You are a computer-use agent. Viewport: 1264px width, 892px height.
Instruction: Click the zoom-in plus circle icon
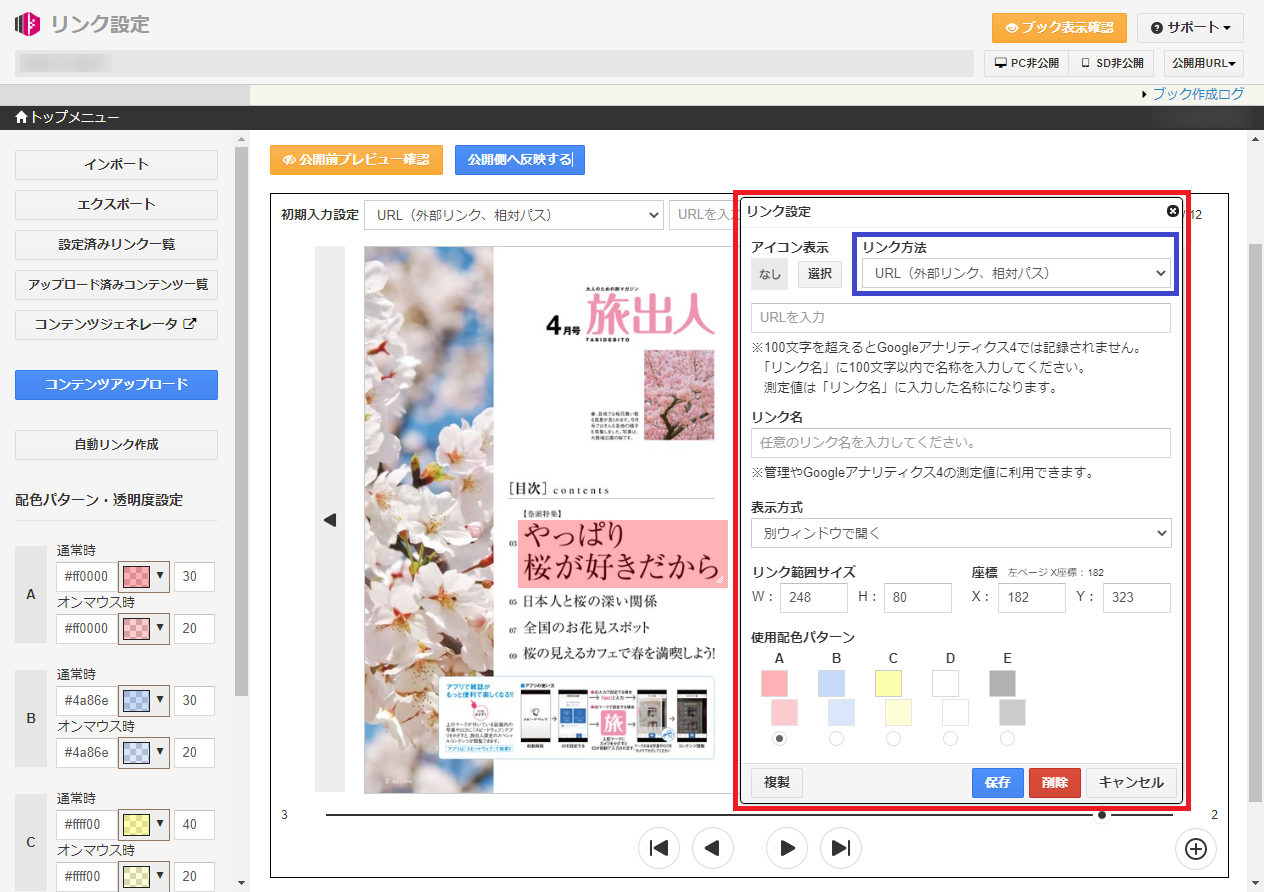tap(1195, 848)
